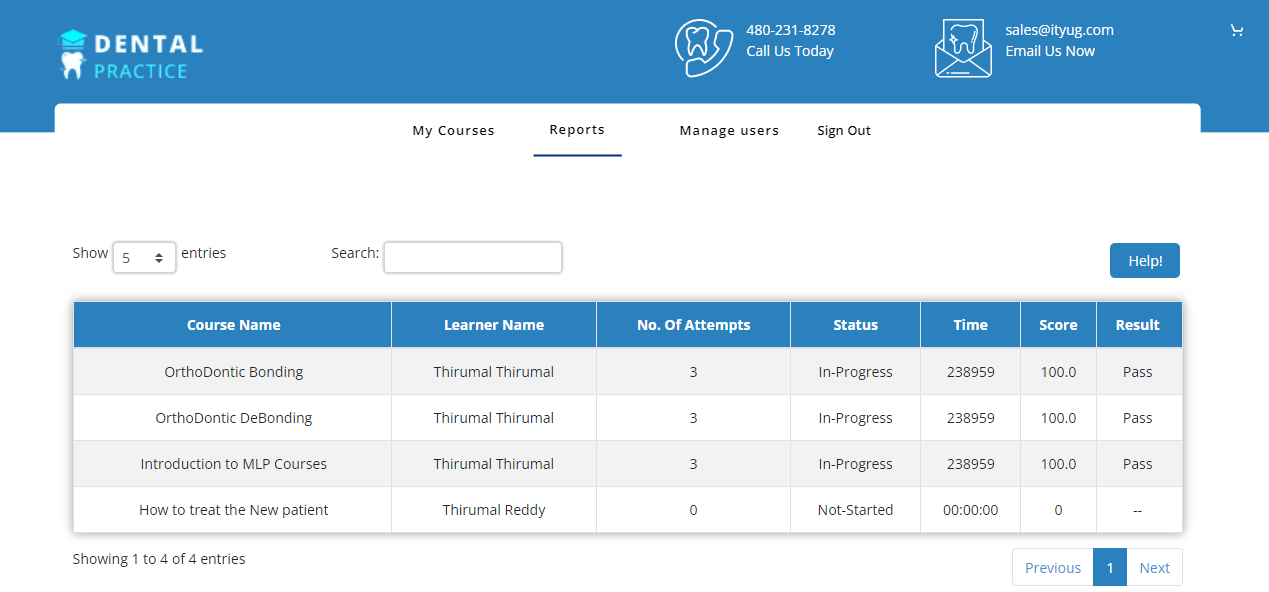The image size is (1269, 592).
Task: Open the Show entries dropdown
Action: click(144, 257)
